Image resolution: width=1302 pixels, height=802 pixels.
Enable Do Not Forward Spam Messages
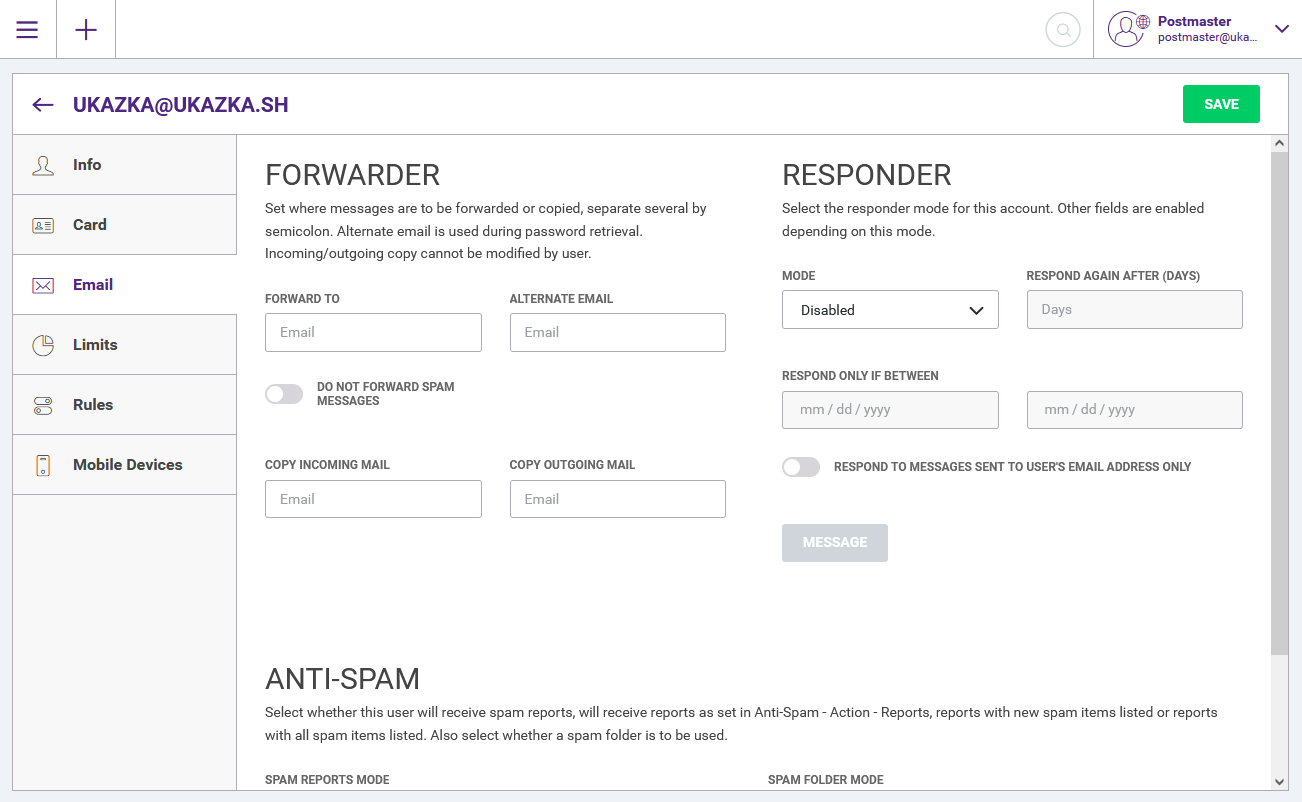(x=284, y=394)
